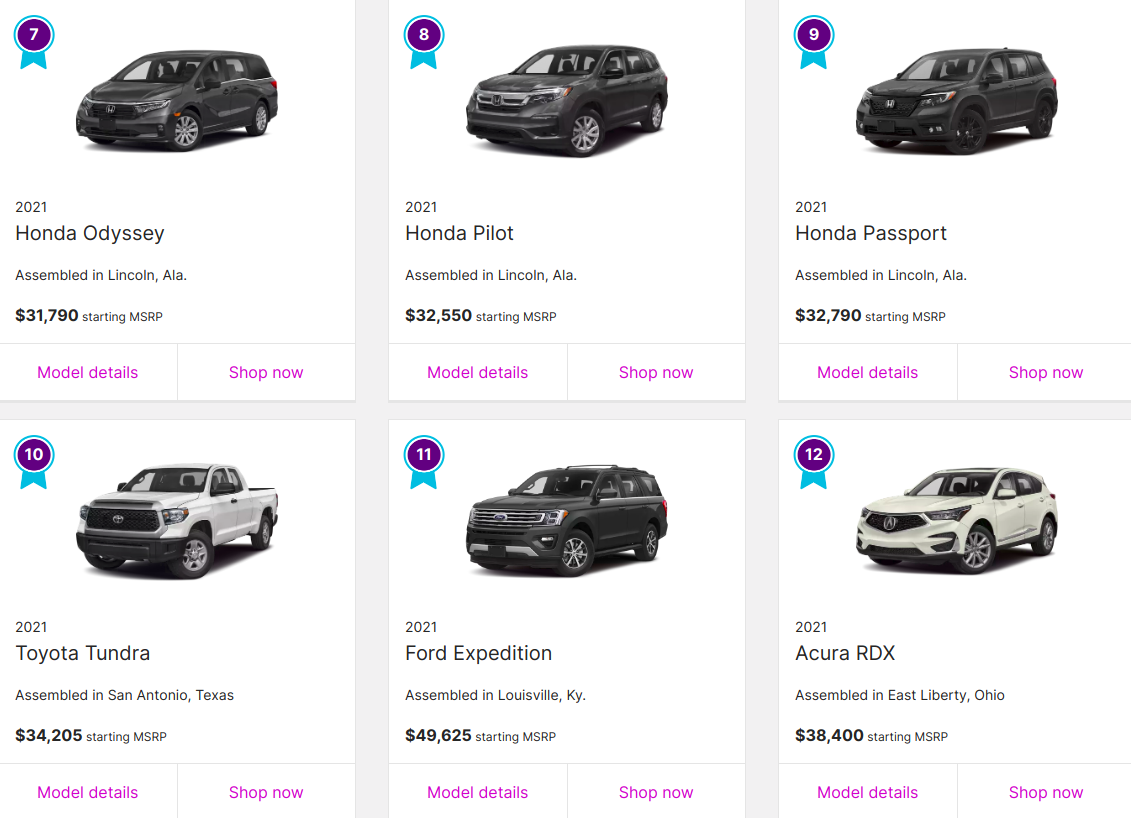1131x818 pixels.
Task: Open Model details for Ford Expedition
Action: tap(478, 792)
